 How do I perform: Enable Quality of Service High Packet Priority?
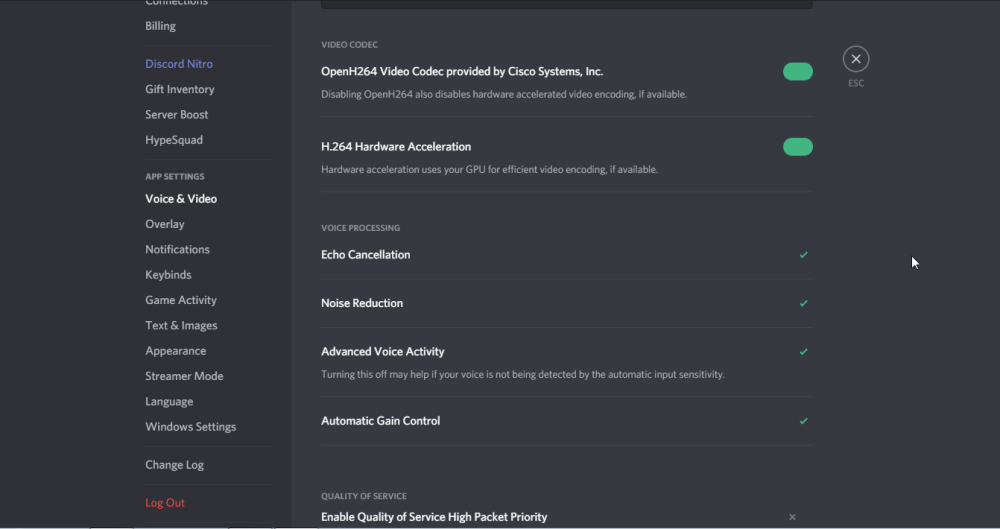[x=792, y=517]
